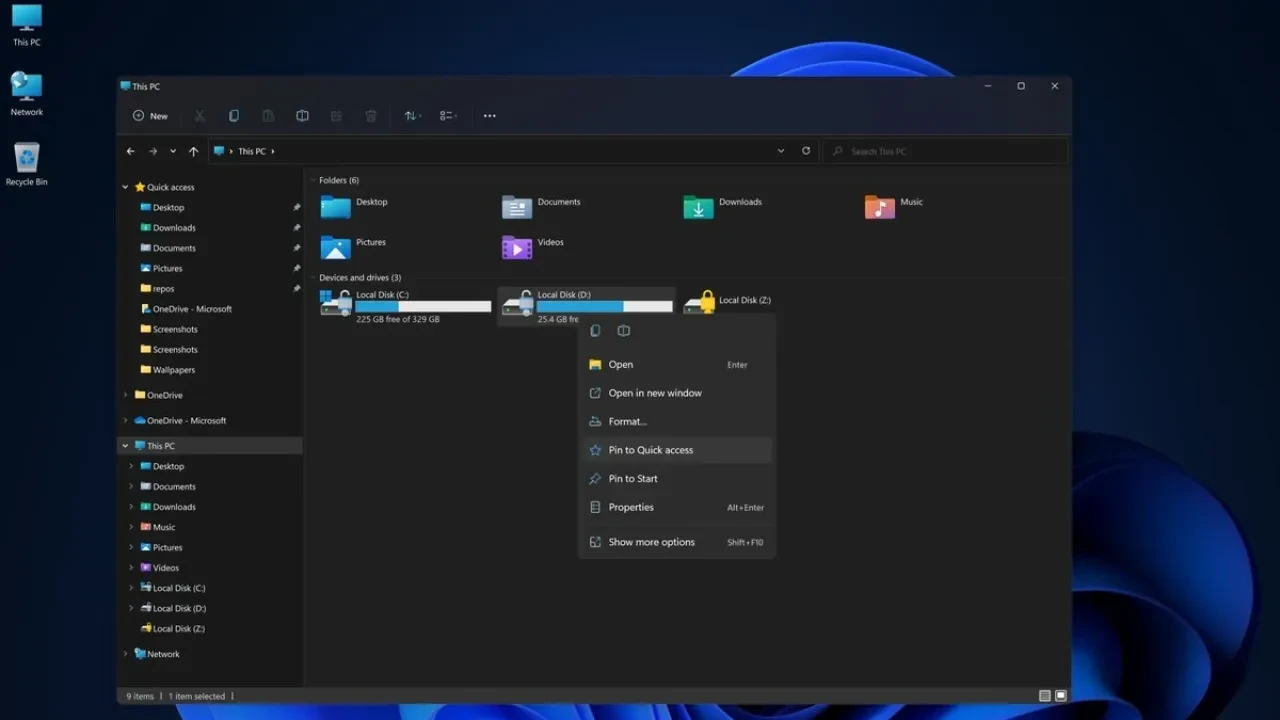Viewport: 1280px width, 720px height.
Task: Open the See more ellipsis menu
Action: [489, 116]
